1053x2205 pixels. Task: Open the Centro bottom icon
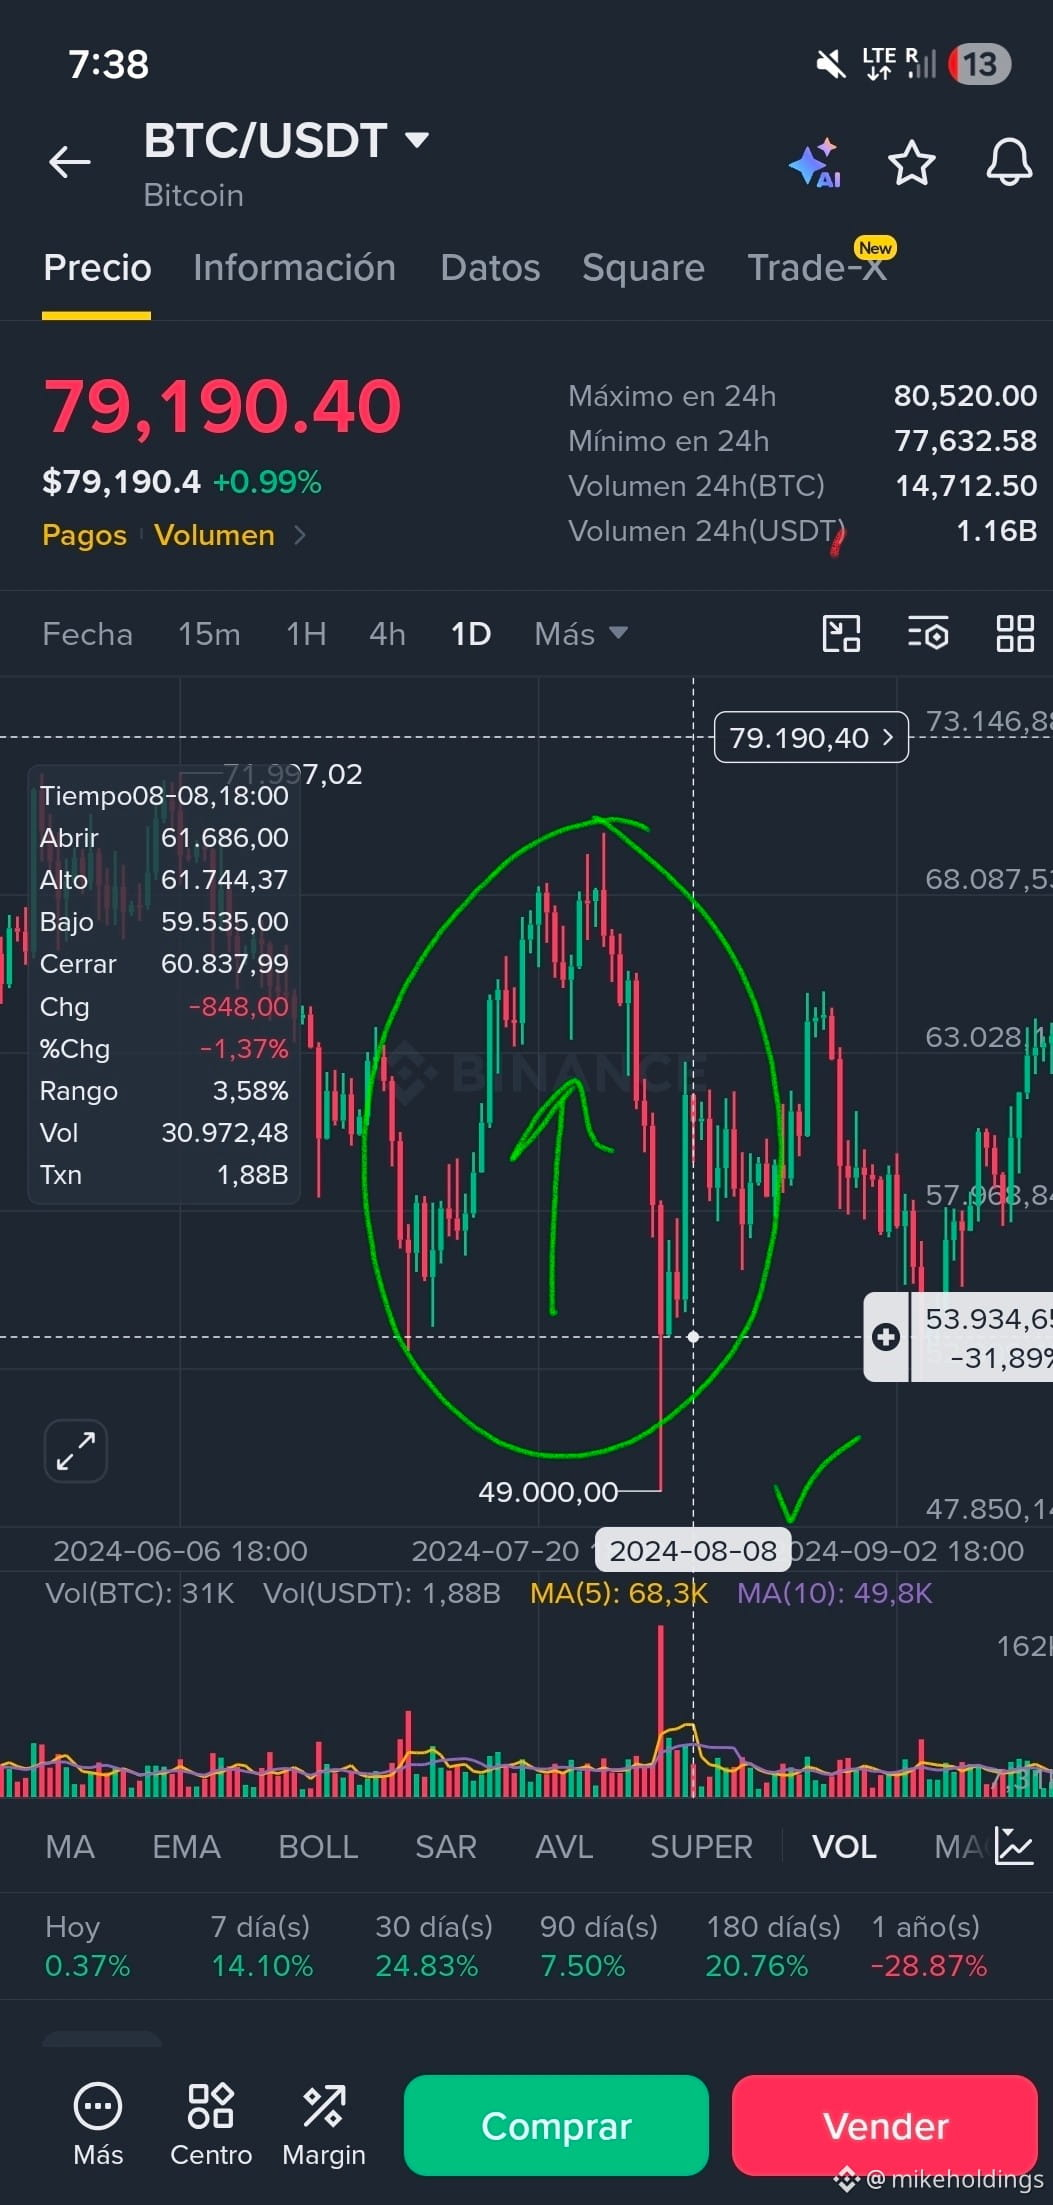coord(211,2125)
